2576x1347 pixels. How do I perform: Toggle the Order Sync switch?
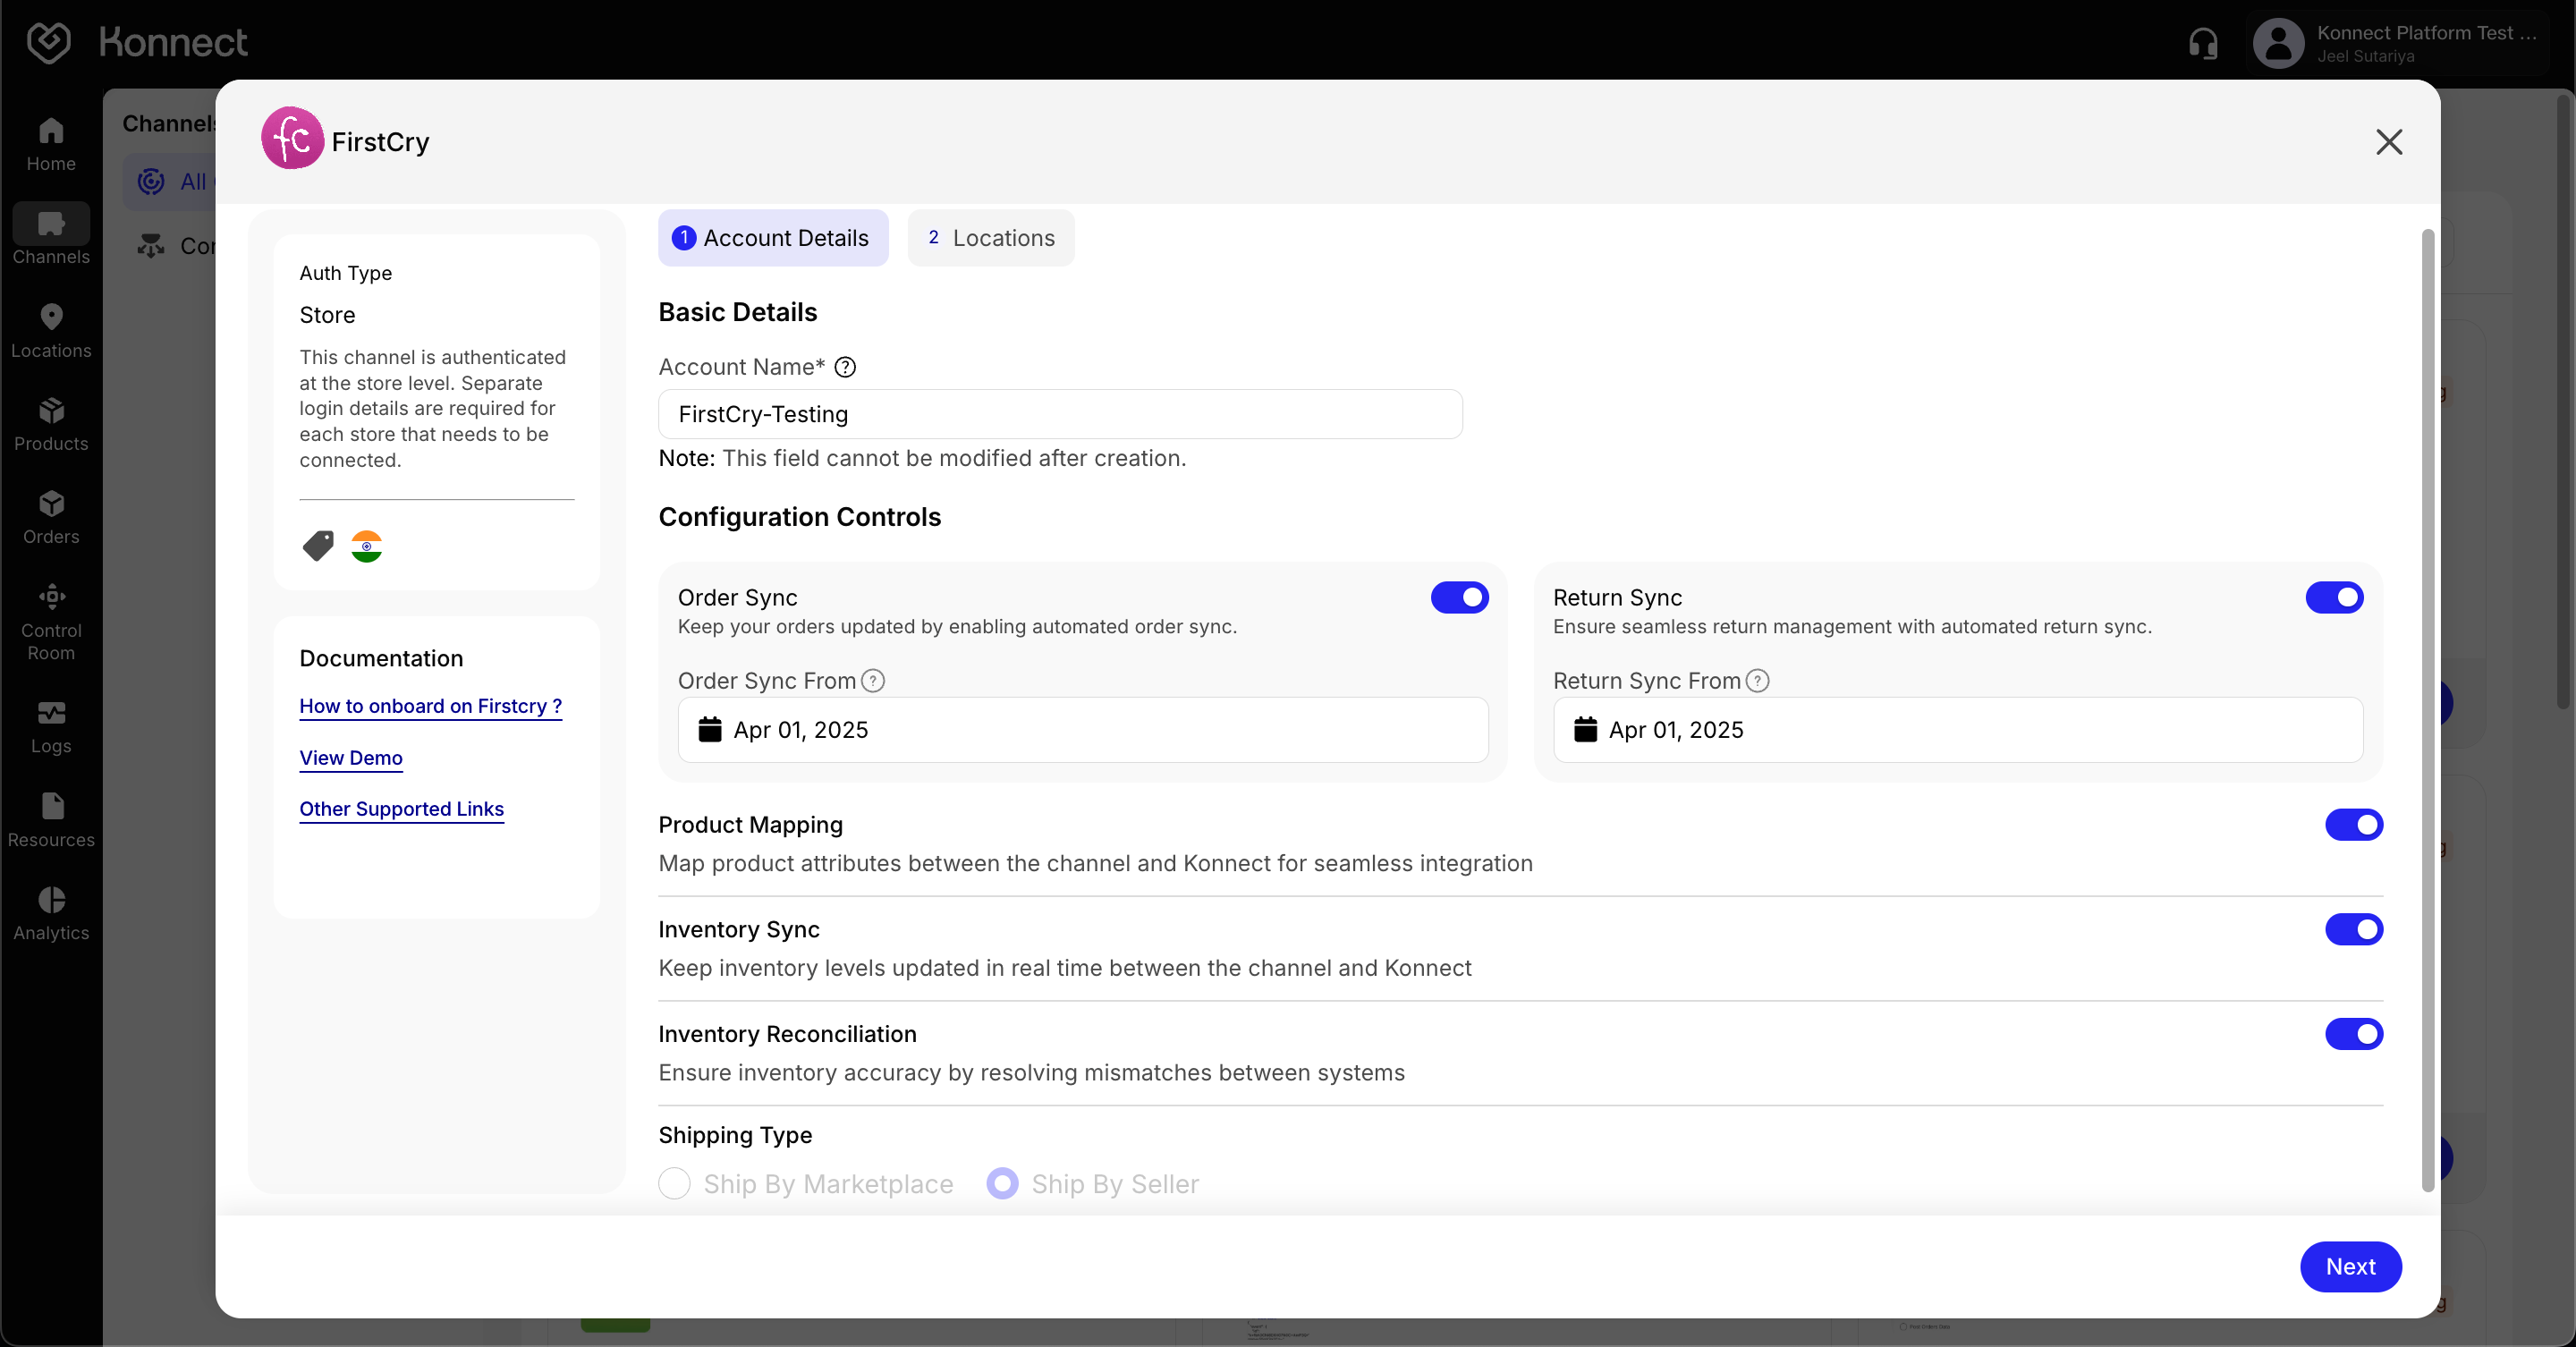tap(1459, 598)
